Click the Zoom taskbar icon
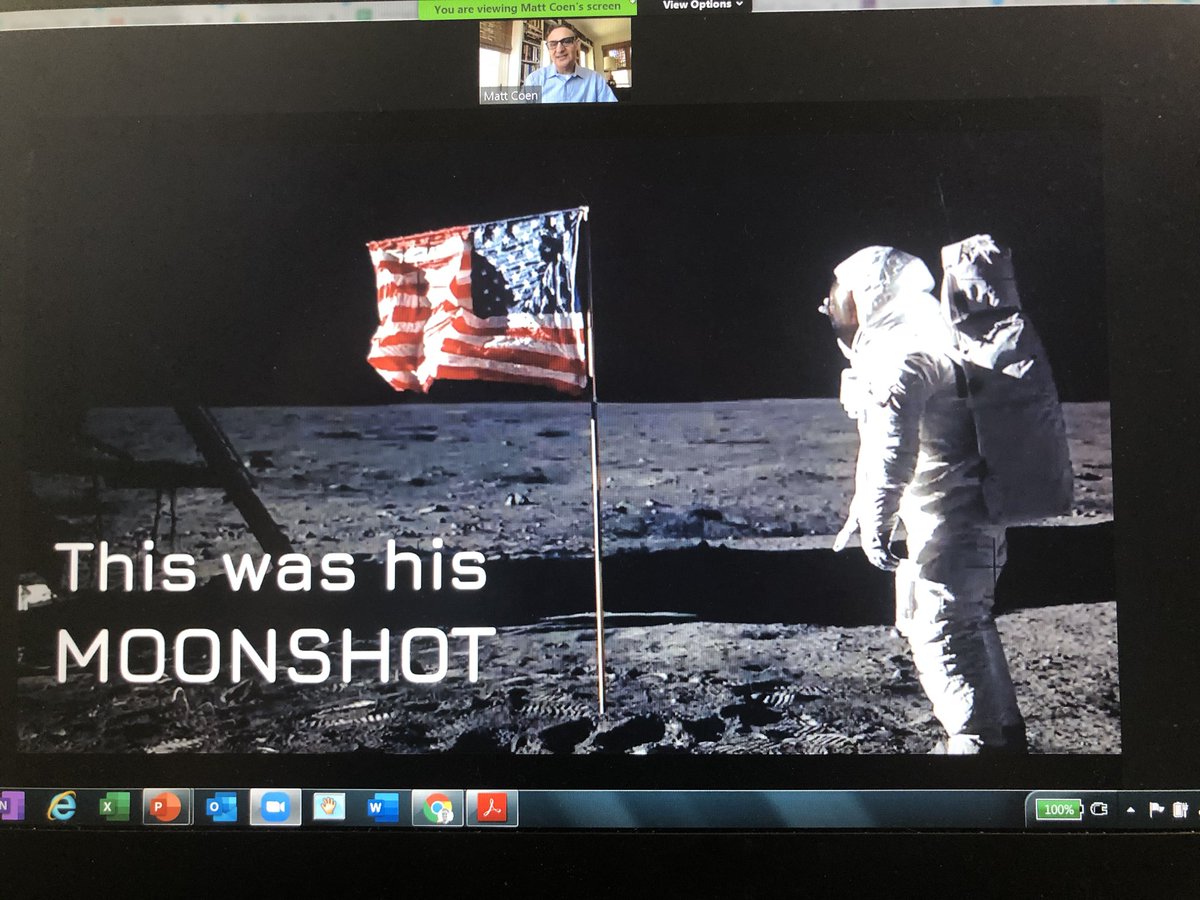This screenshot has height=900, width=1200. tap(275, 807)
